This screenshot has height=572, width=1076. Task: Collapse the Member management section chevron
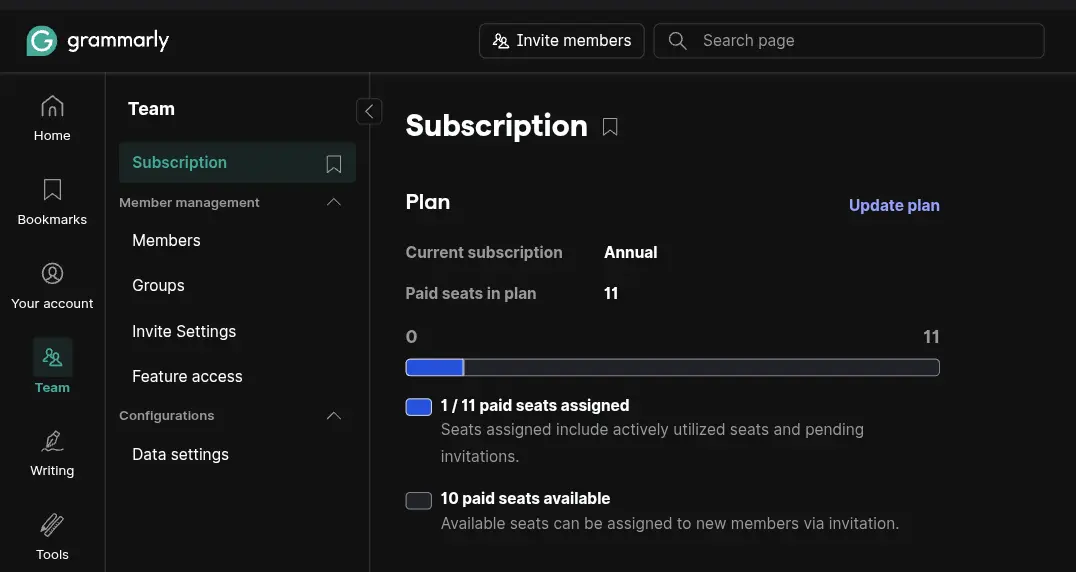point(334,202)
